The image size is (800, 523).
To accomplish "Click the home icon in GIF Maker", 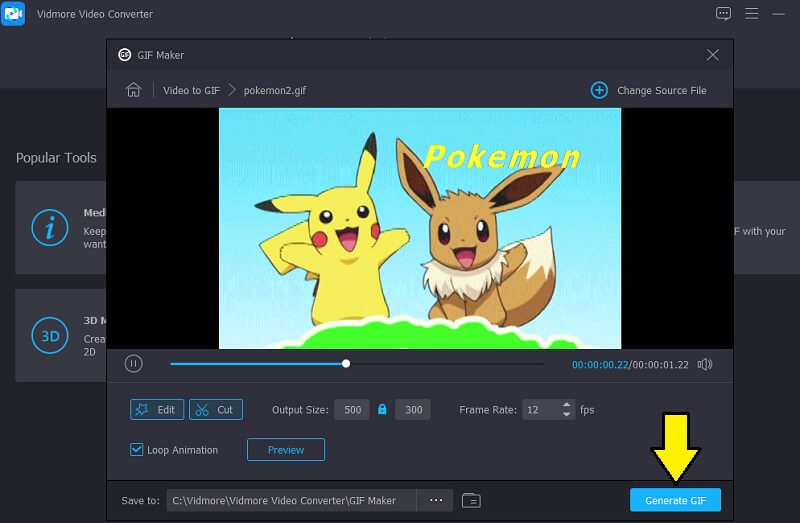I will pos(133,90).
